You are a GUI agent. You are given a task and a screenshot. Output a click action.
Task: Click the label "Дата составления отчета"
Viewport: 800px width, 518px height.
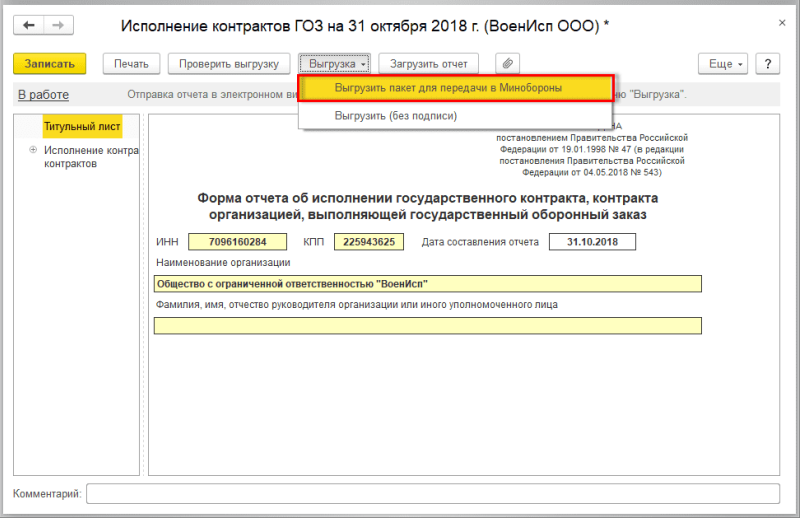click(480, 242)
